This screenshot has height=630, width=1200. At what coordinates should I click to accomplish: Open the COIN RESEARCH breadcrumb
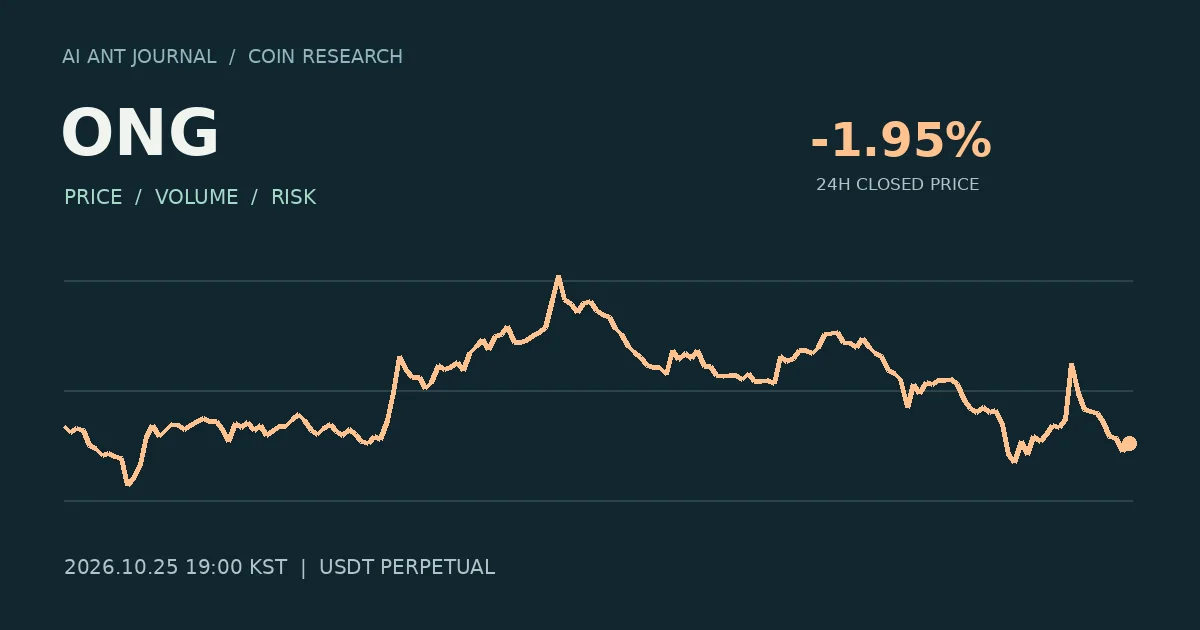click(325, 57)
